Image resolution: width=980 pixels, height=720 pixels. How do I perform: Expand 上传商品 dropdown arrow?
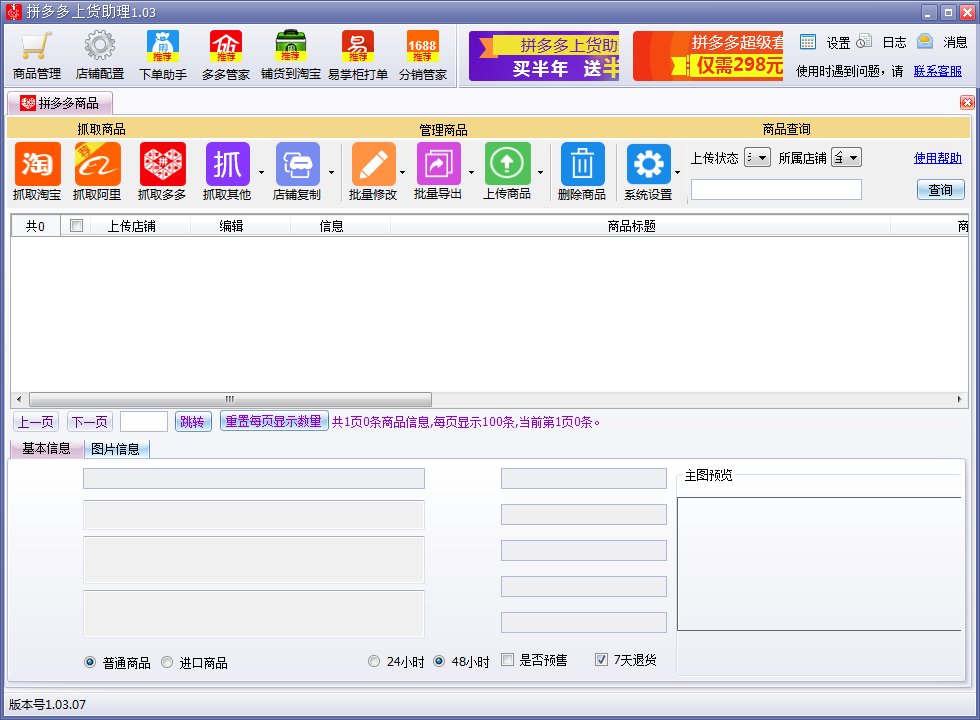pyautogui.click(x=541, y=172)
